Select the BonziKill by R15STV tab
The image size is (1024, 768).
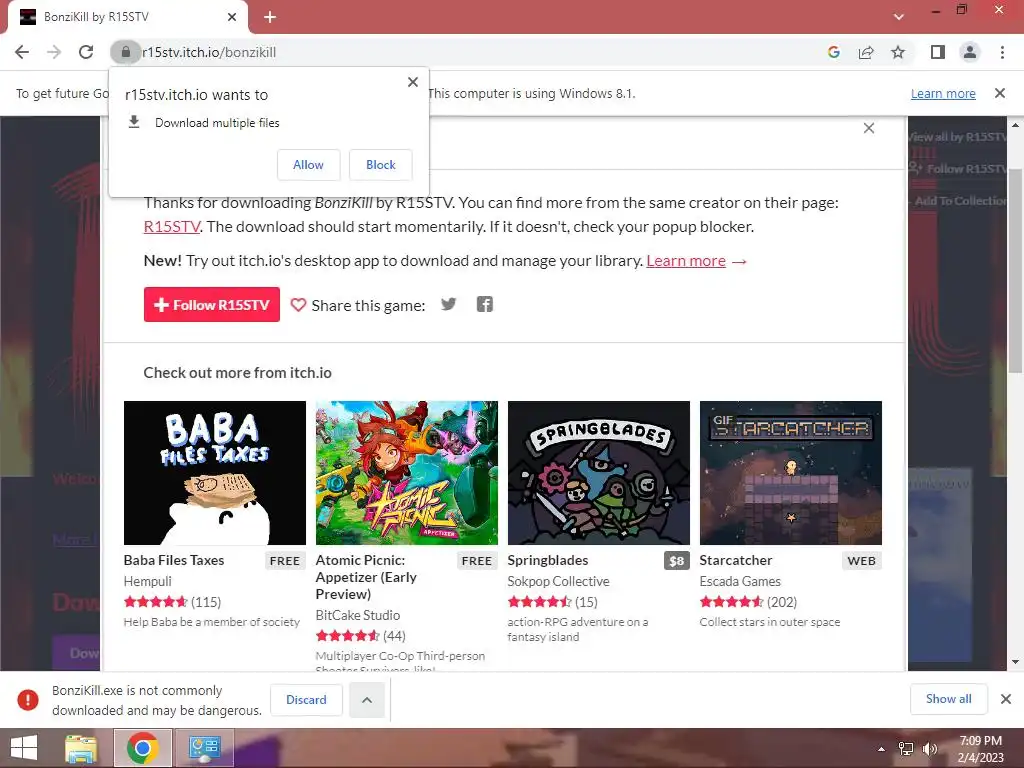(x=127, y=17)
